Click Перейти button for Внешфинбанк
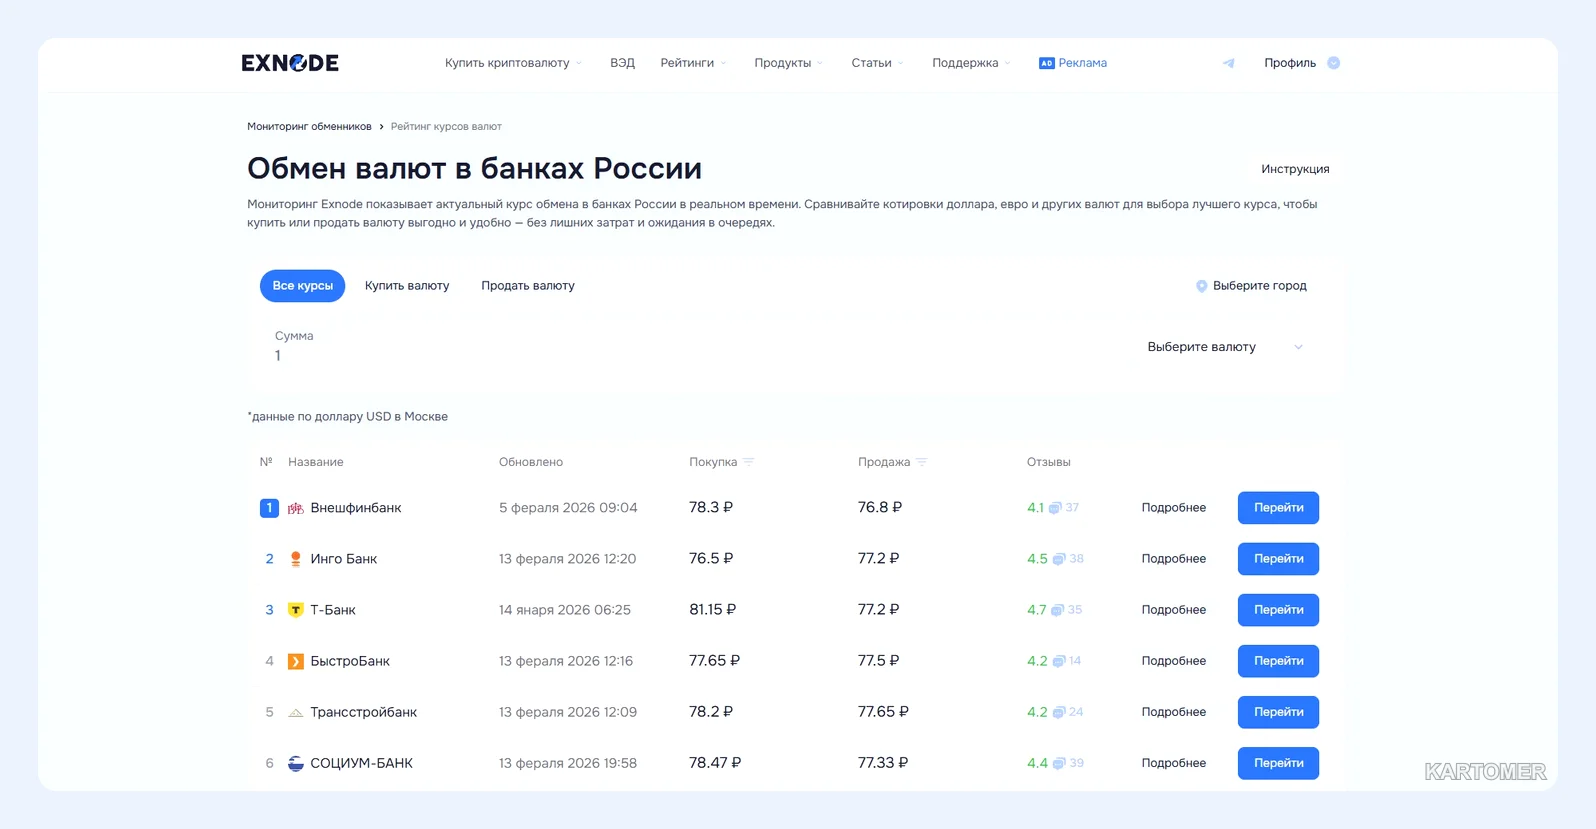Viewport: 1596px width, 829px height. point(1278,508)
